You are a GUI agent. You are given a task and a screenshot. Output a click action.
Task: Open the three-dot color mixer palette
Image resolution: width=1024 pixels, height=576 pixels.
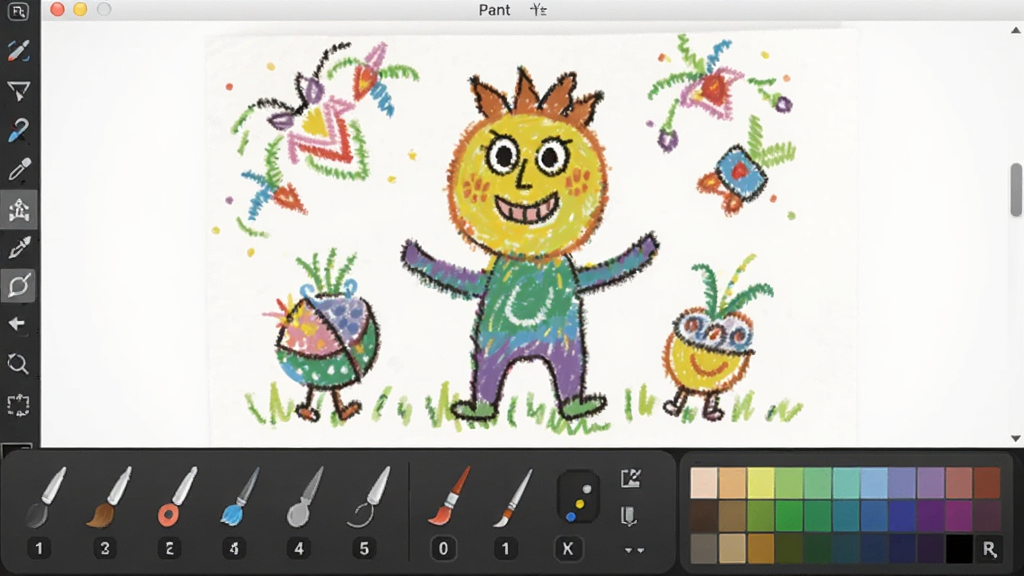[x=578, y=497]
